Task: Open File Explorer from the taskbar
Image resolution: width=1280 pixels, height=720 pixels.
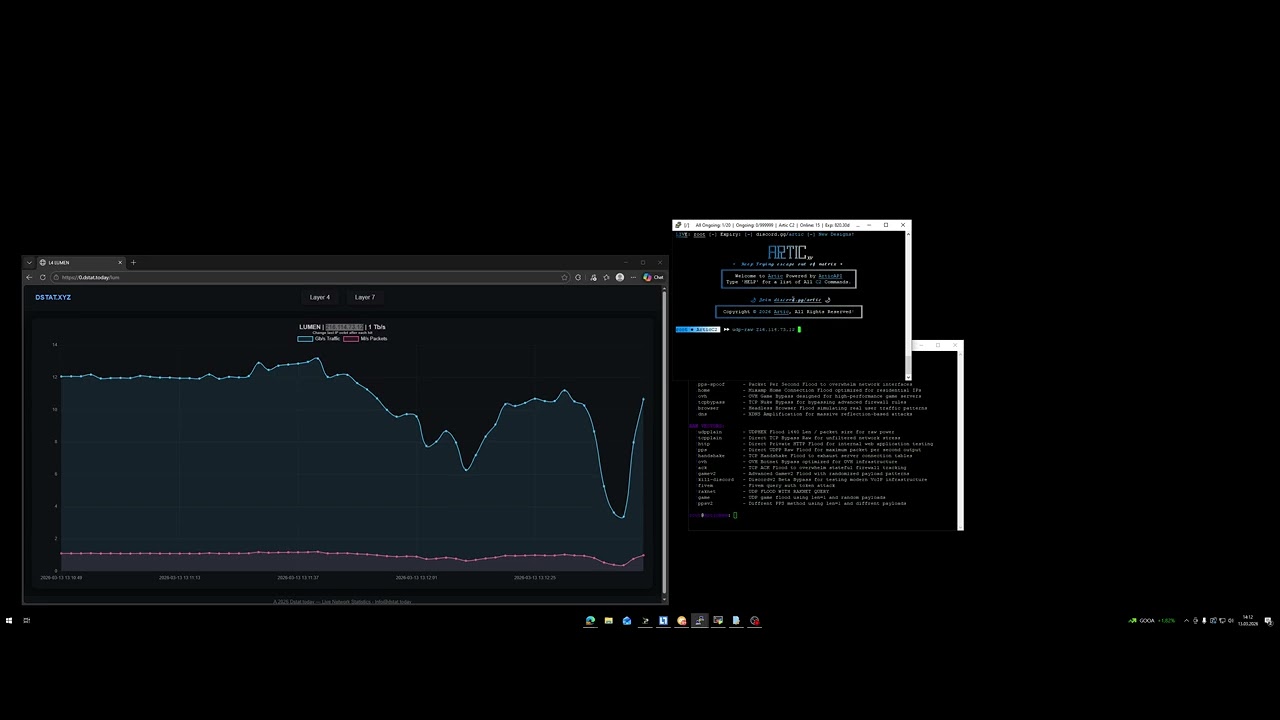Action: (608, 620)
